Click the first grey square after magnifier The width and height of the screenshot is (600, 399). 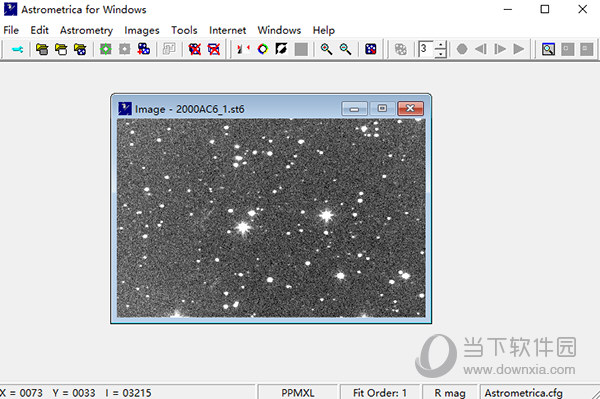(567, 49)
